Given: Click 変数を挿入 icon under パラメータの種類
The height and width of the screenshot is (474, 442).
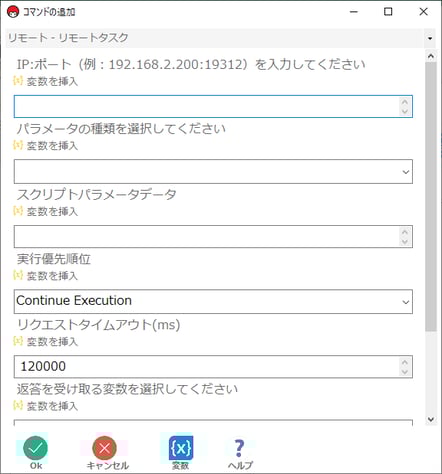Looking at the screenshot, I should 18,145.
